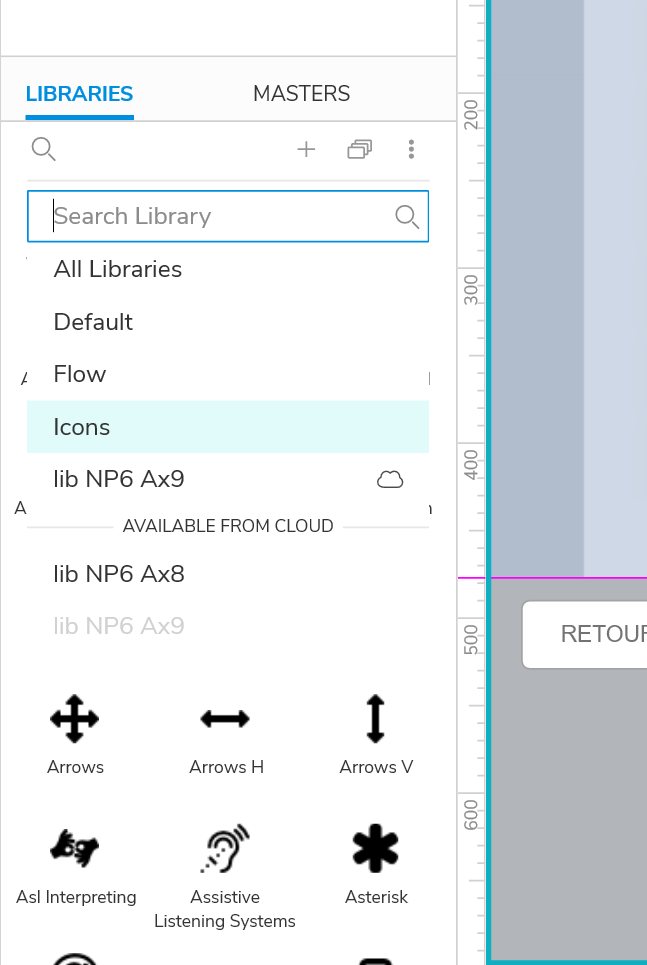This screenshot has height=965, width=647.
Task: Click the magnifier icon above the search field
Action: tap(43, 150)
